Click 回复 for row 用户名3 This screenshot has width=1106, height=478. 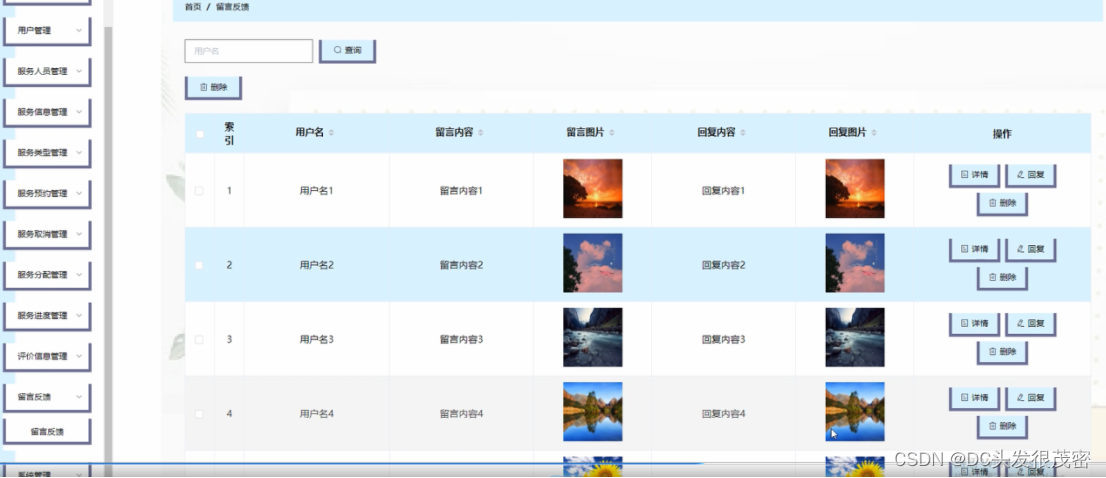click(x=1031, y=324)
